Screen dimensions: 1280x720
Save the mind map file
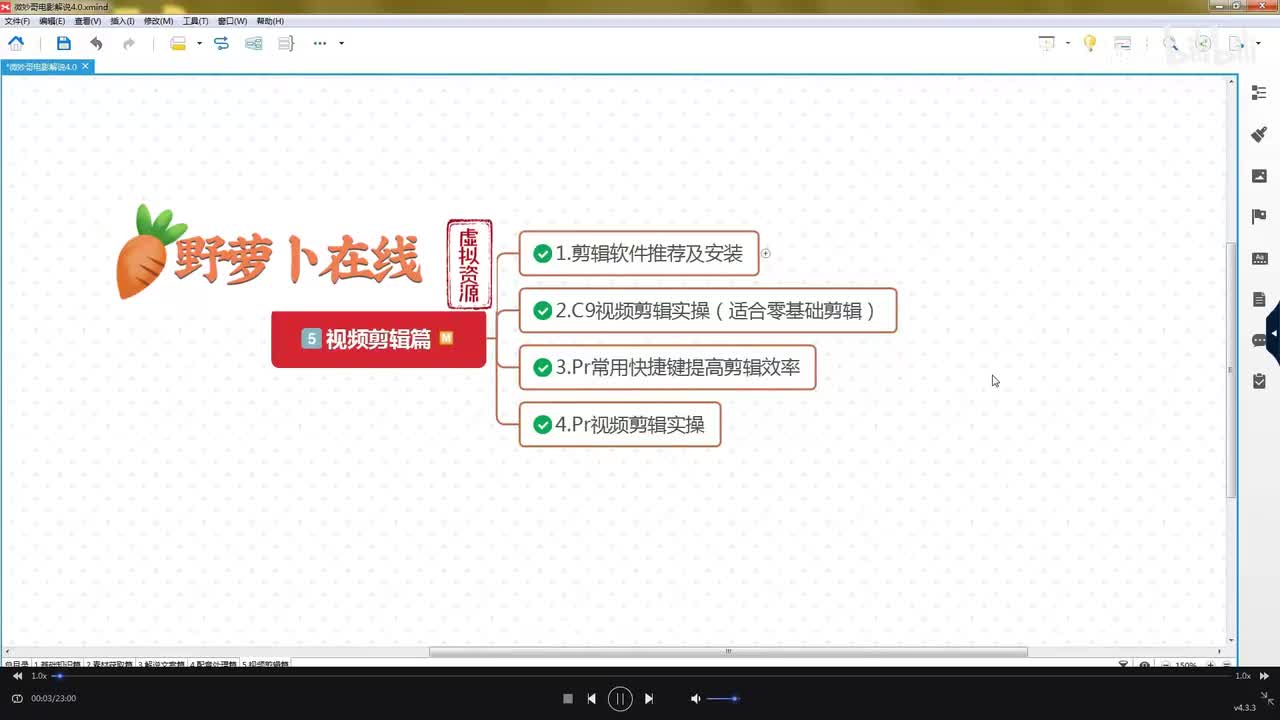(x=64, y=43)
